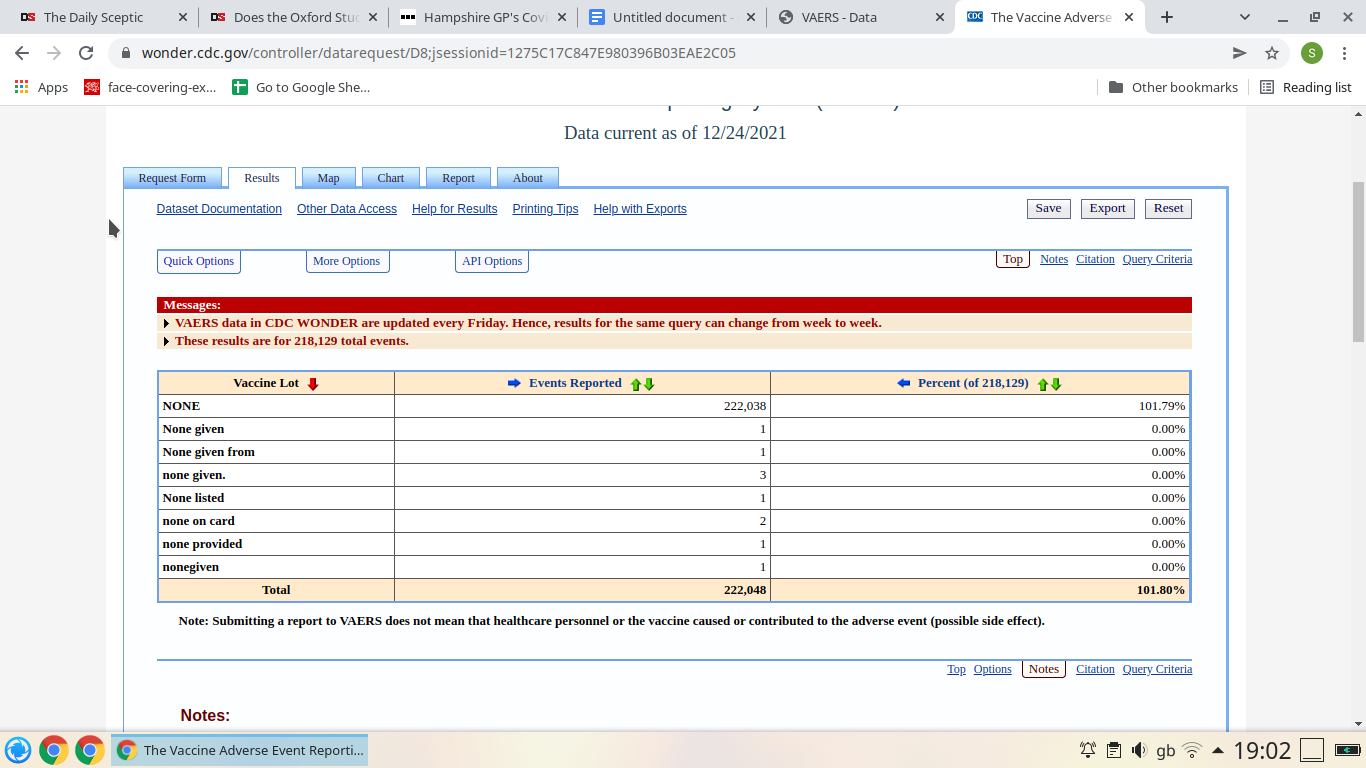Switch to the Chart tab
The image size is (1366, 768).
pyautogui.click(x=390, y=178)
